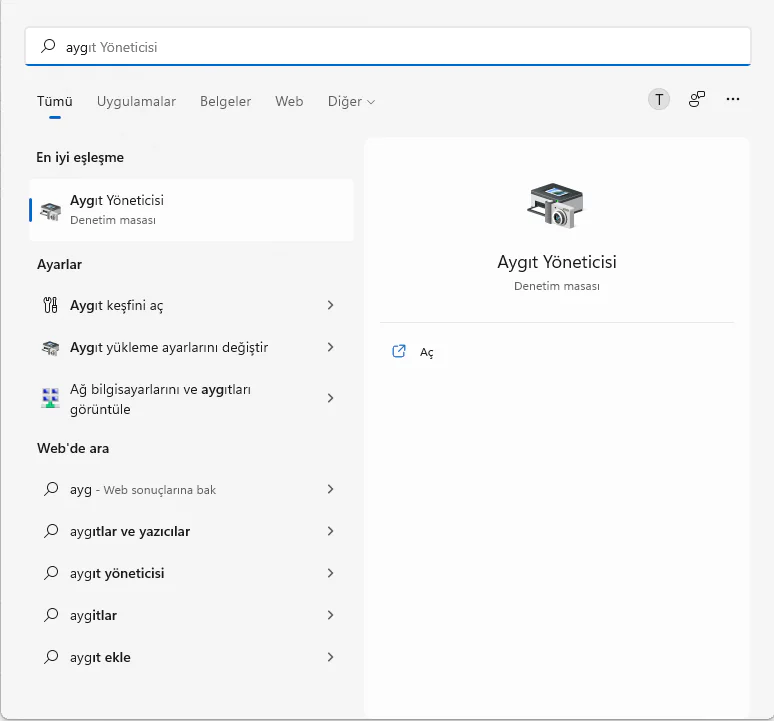Click the user avatar T icon
The height and width of the screenshot is (721, 774).
(x=659, y=99)
